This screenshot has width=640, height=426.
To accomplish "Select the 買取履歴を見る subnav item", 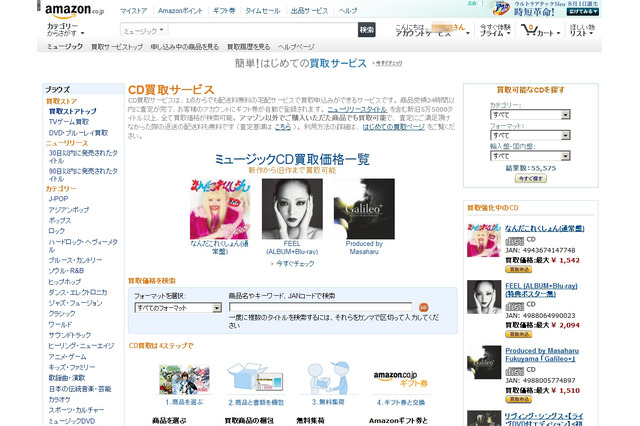I will (x=249, y=47).
